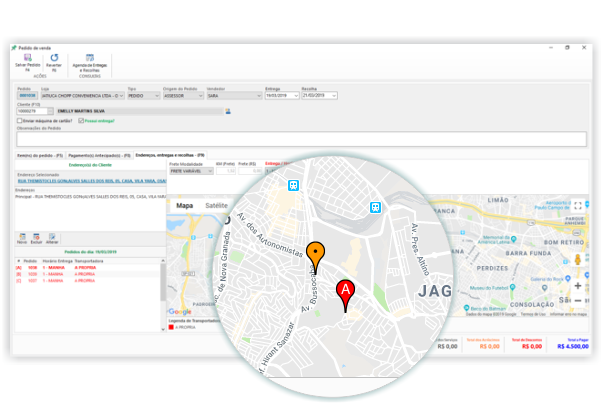This screenshot has width=608, height=403.
Task: Click the Galeria do Rock map pin
Action: [568, 278]
